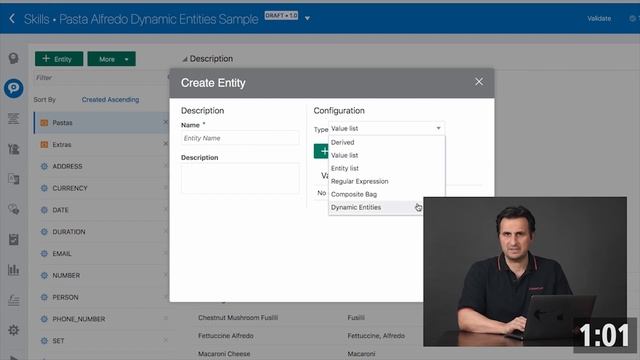The width and height of the screenshot is (640, 360).
Task: Select the DURATION system entity
Action: [101, 231]
